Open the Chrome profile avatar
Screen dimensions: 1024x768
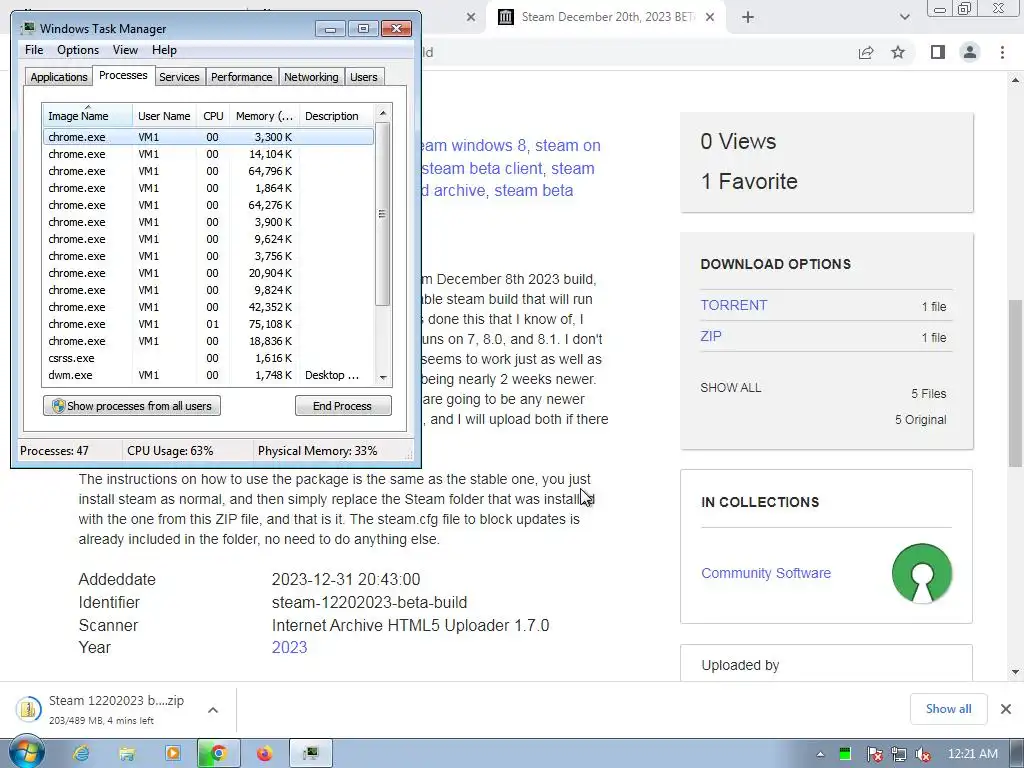(x=970, y=52)
